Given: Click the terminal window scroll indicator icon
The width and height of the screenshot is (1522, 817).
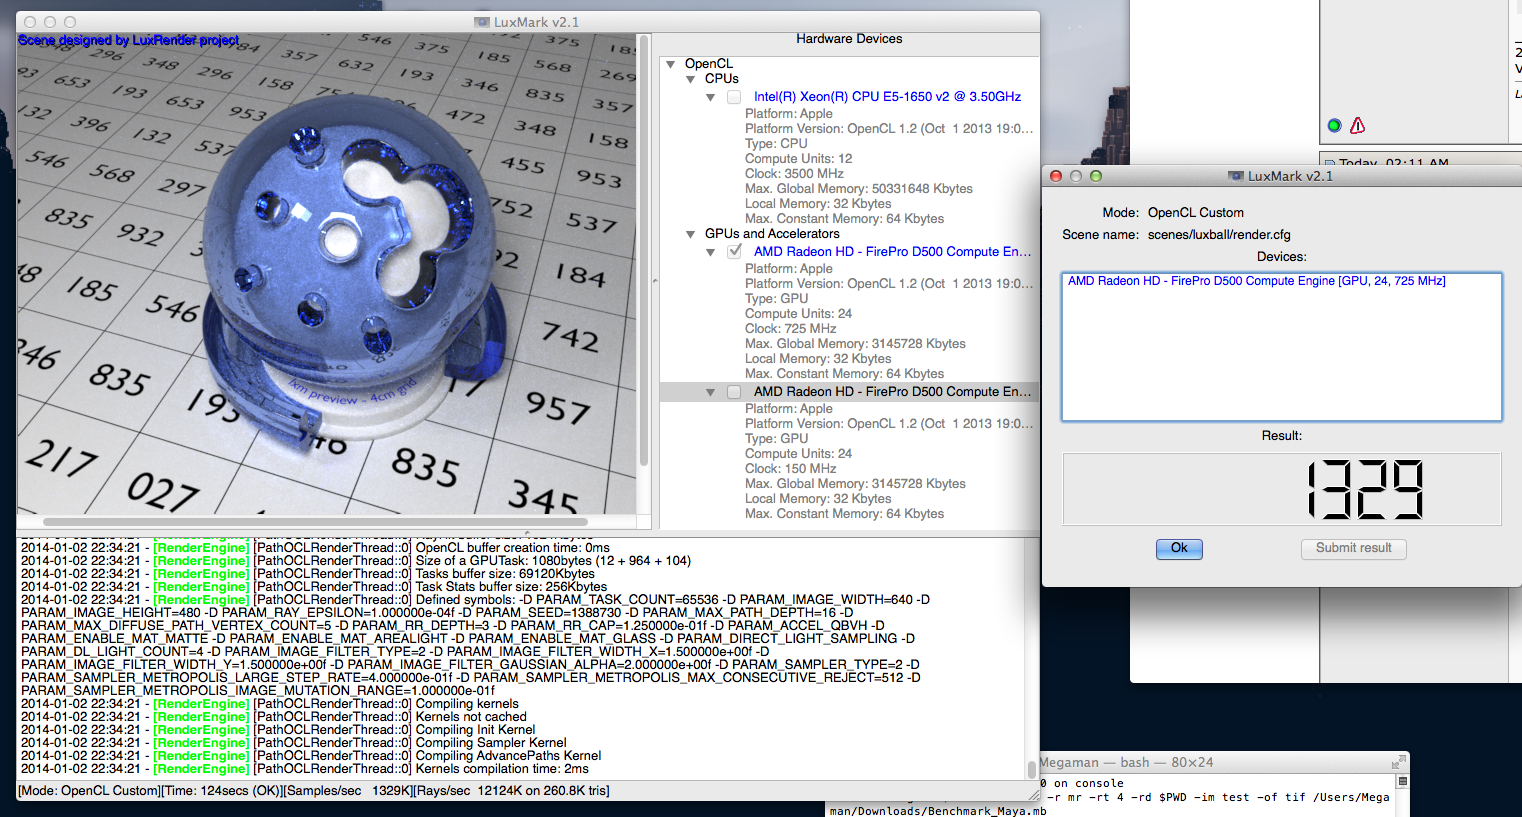Looking at the screenshot, I should pos(1402,782).
